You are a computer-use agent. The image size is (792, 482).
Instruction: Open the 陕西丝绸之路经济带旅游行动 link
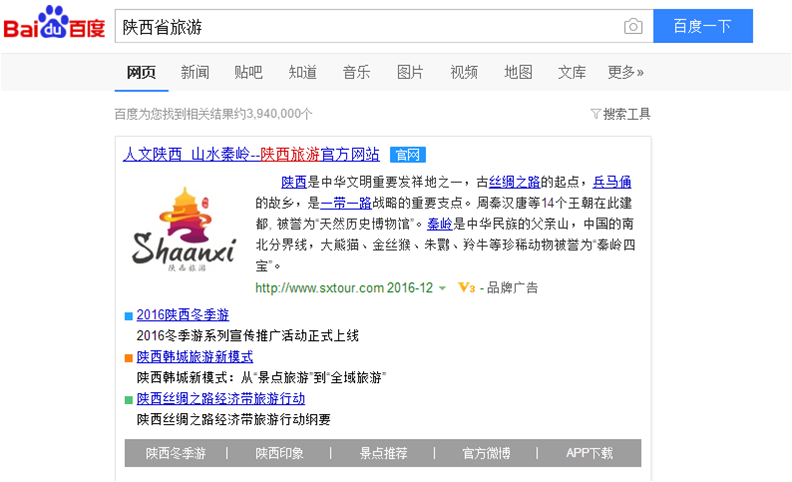(x=221, y=399)
